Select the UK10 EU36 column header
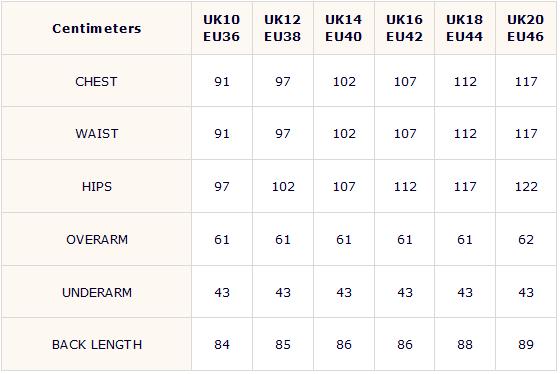The image size is (560, 374). pos(221,28)
